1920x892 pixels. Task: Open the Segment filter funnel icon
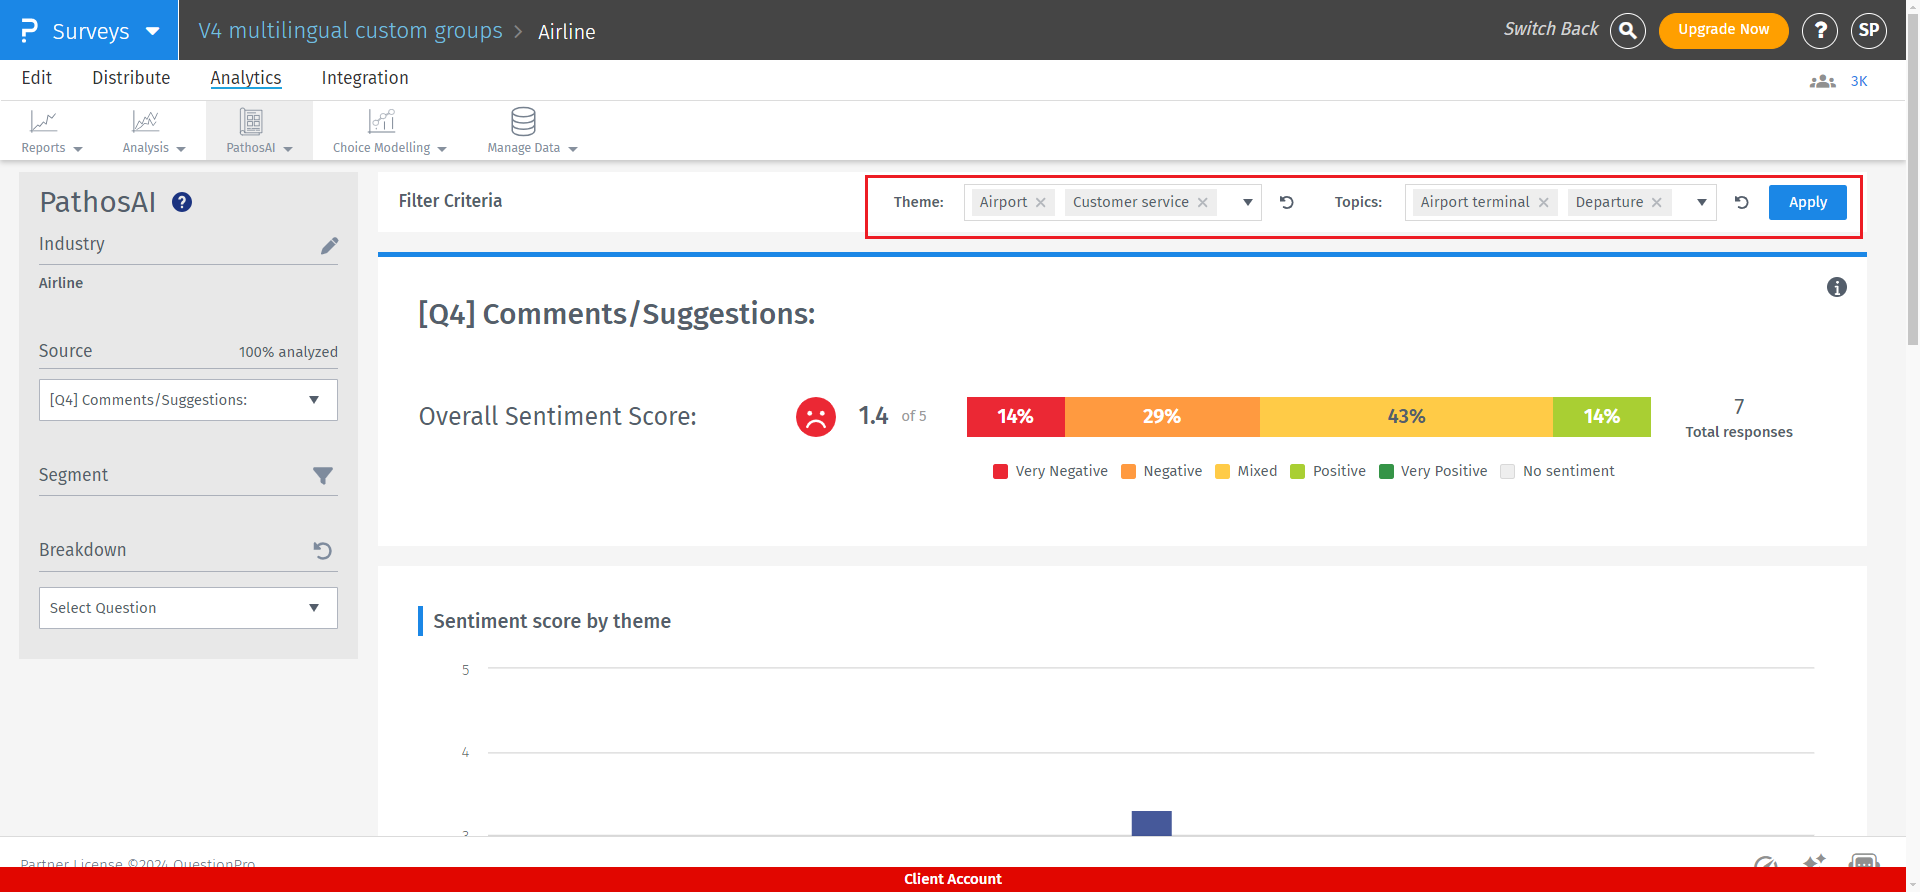point(323,476)
